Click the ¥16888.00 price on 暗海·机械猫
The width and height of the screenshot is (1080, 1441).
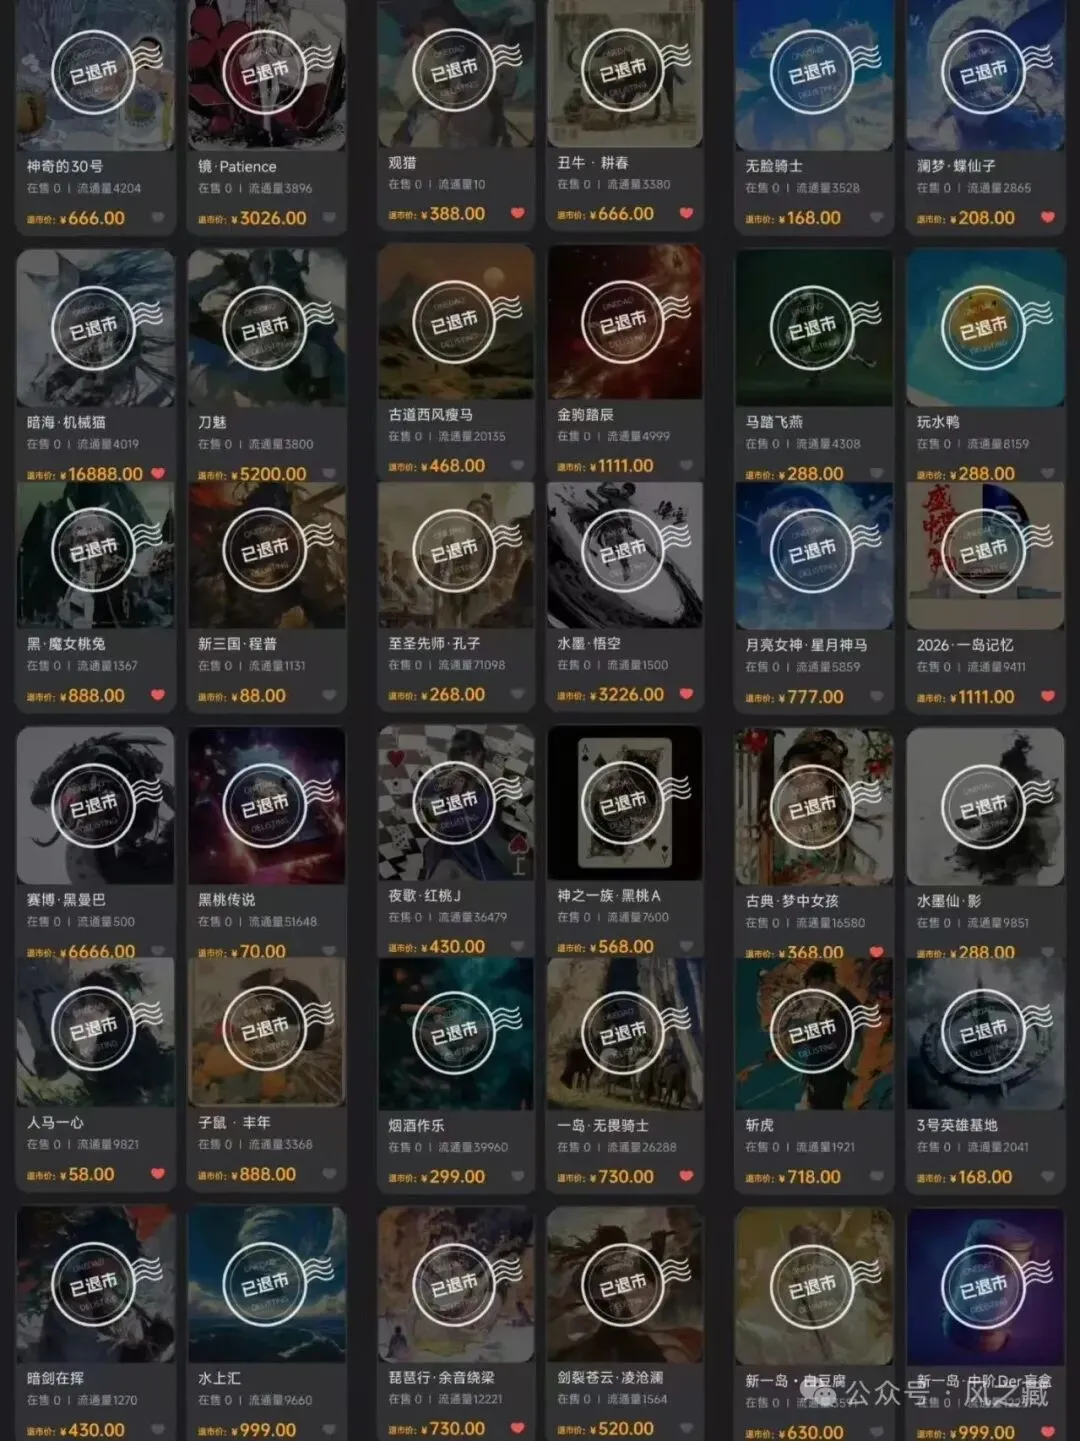(101, 474)
